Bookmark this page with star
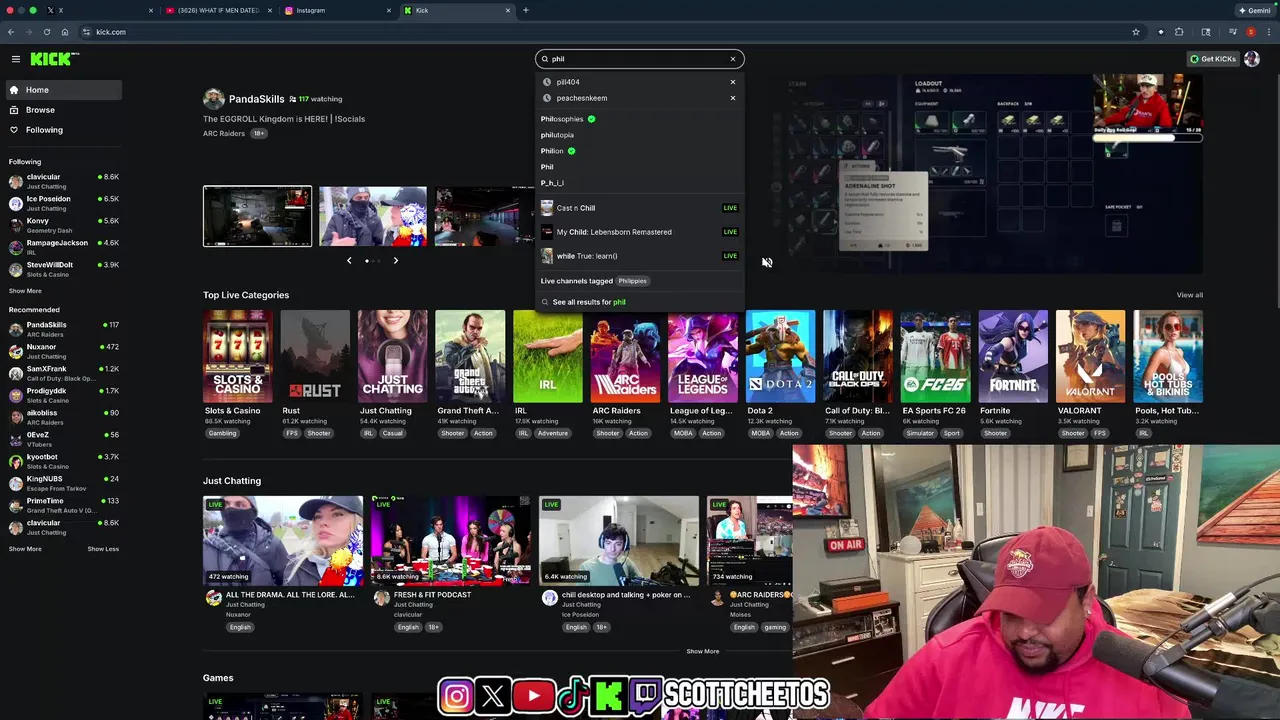The image size is (1280, 720). pos(1136,32)
